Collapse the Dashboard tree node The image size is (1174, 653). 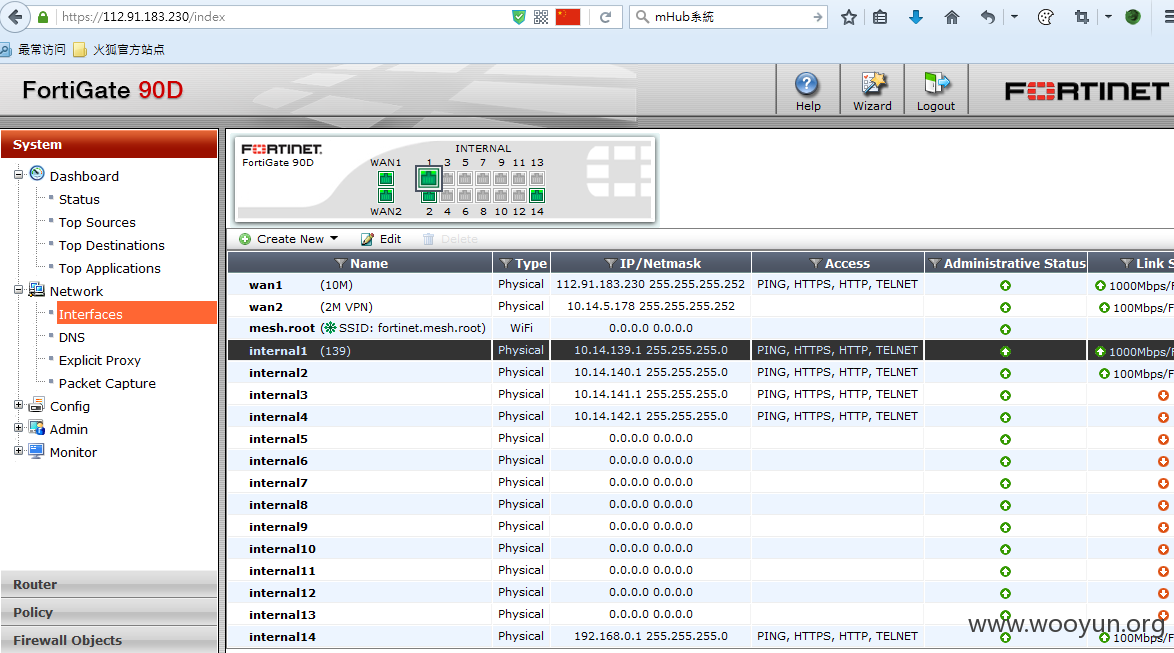pos(19,174)
